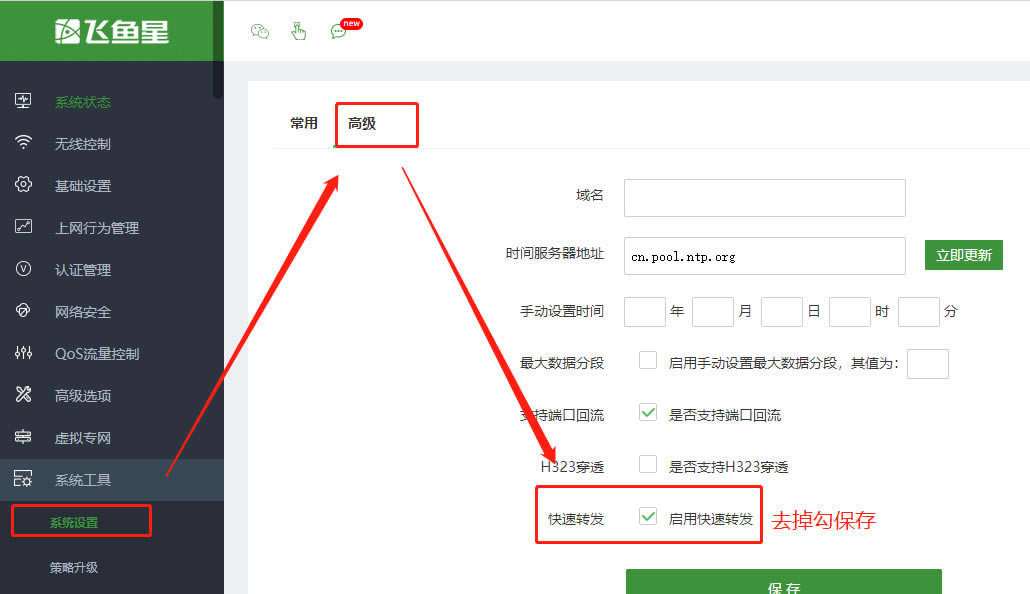Click the WeChat icon in top bar
1030x594 pixels.
(259, 31)
